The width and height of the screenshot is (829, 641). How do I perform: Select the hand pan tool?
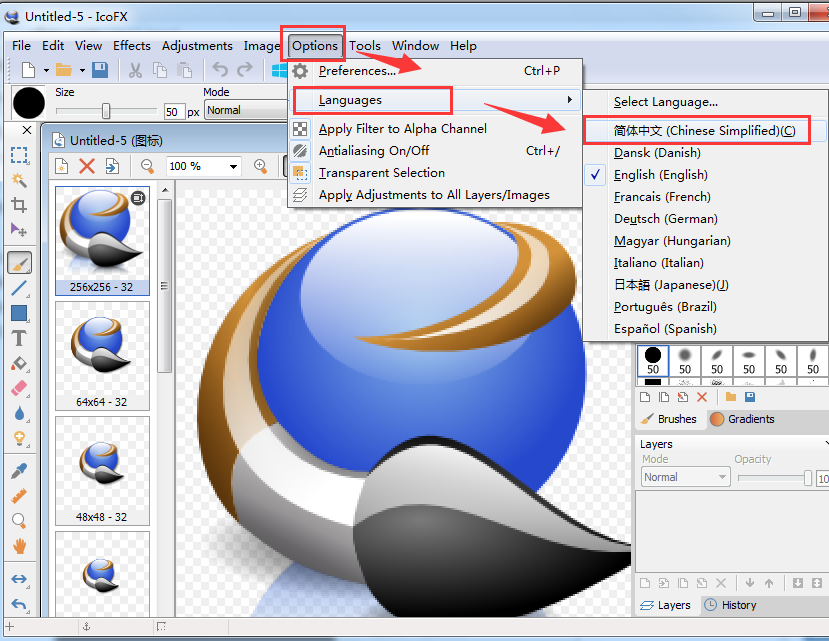tap(19, 546)
